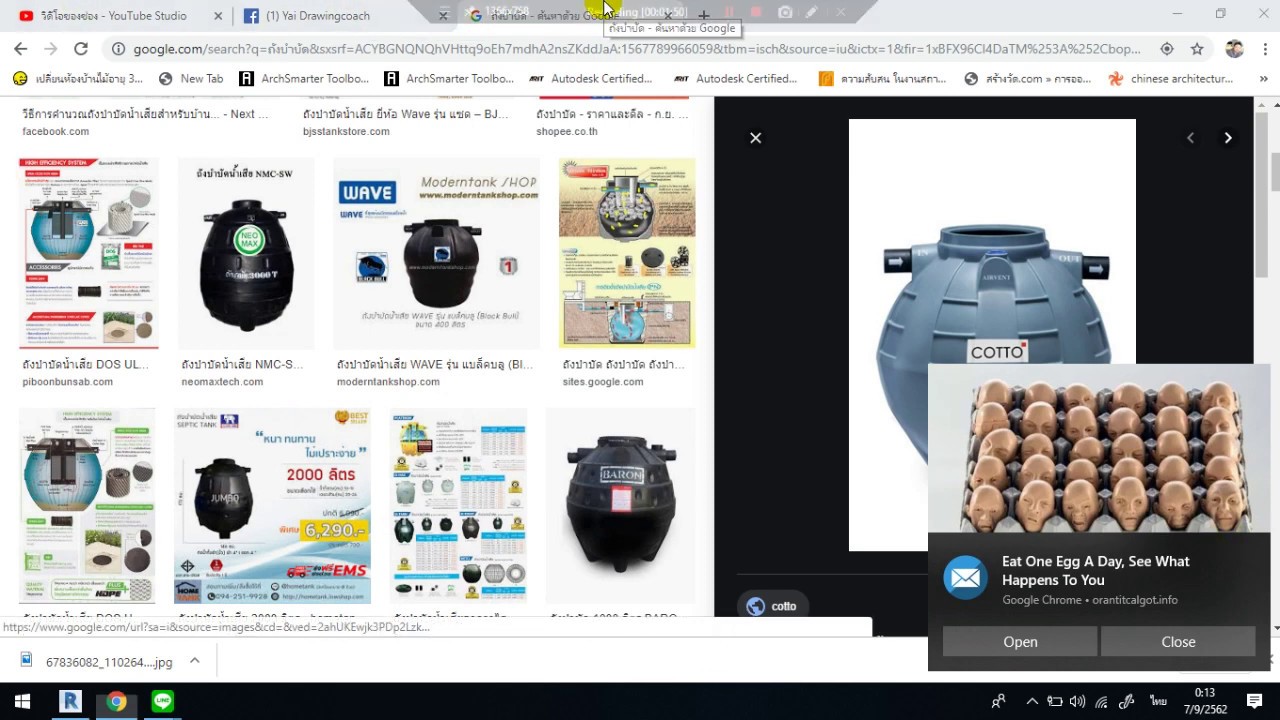Open the New Tab bookmark
The height and width of the screenshot is (720, 1280).
(x=190, y=78)
